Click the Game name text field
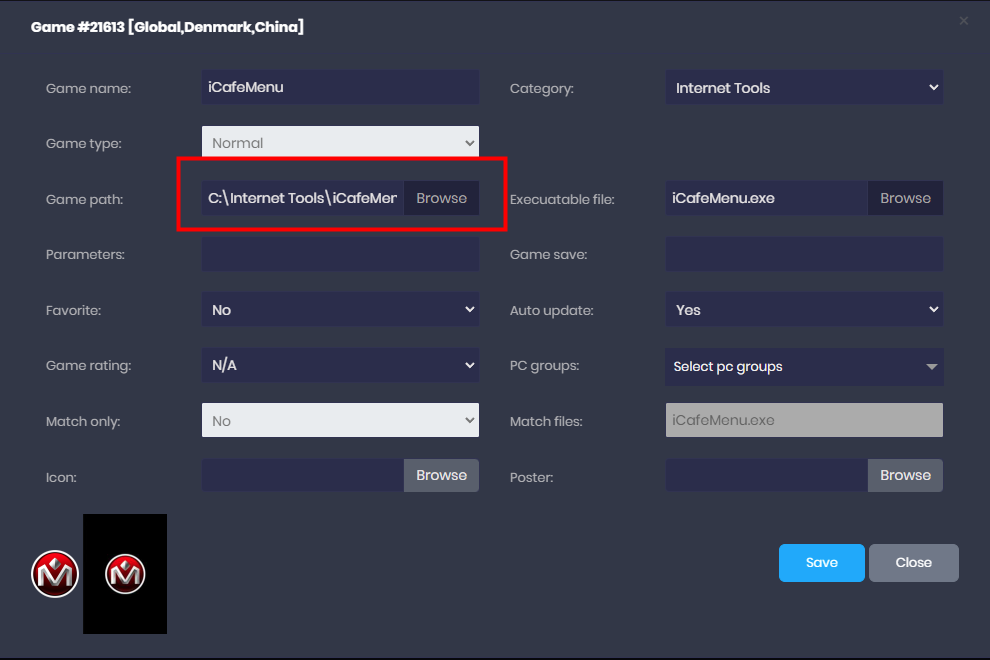Viewport: 990px width, 660px height. tap(340, 87)
